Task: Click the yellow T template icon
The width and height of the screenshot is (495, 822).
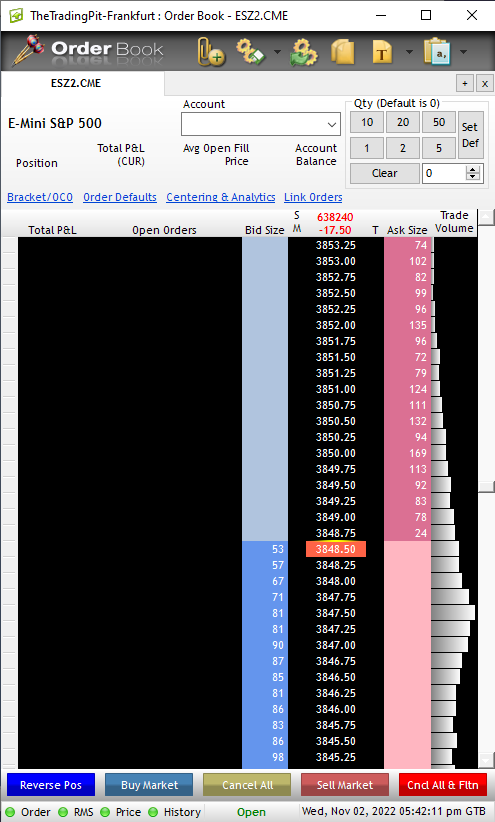Action: coord(382,52)
